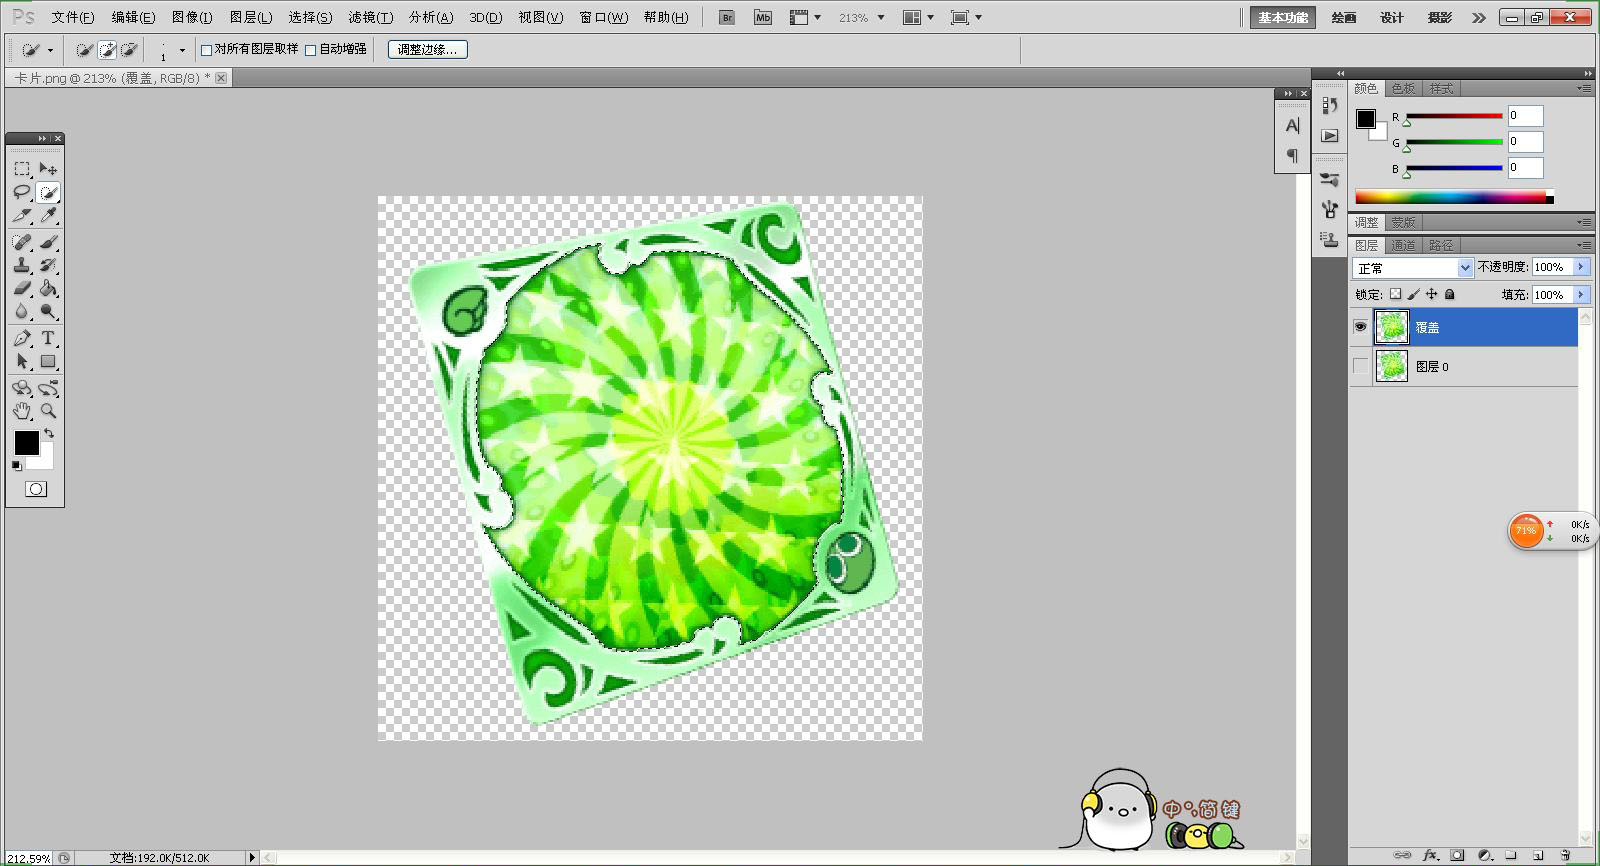Open the blend mode 正常 dropdown

point(1413,268)
